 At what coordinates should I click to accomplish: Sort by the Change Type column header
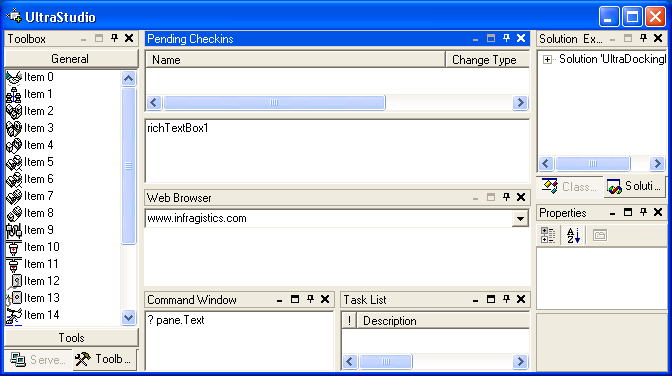(x=487, y=60)
